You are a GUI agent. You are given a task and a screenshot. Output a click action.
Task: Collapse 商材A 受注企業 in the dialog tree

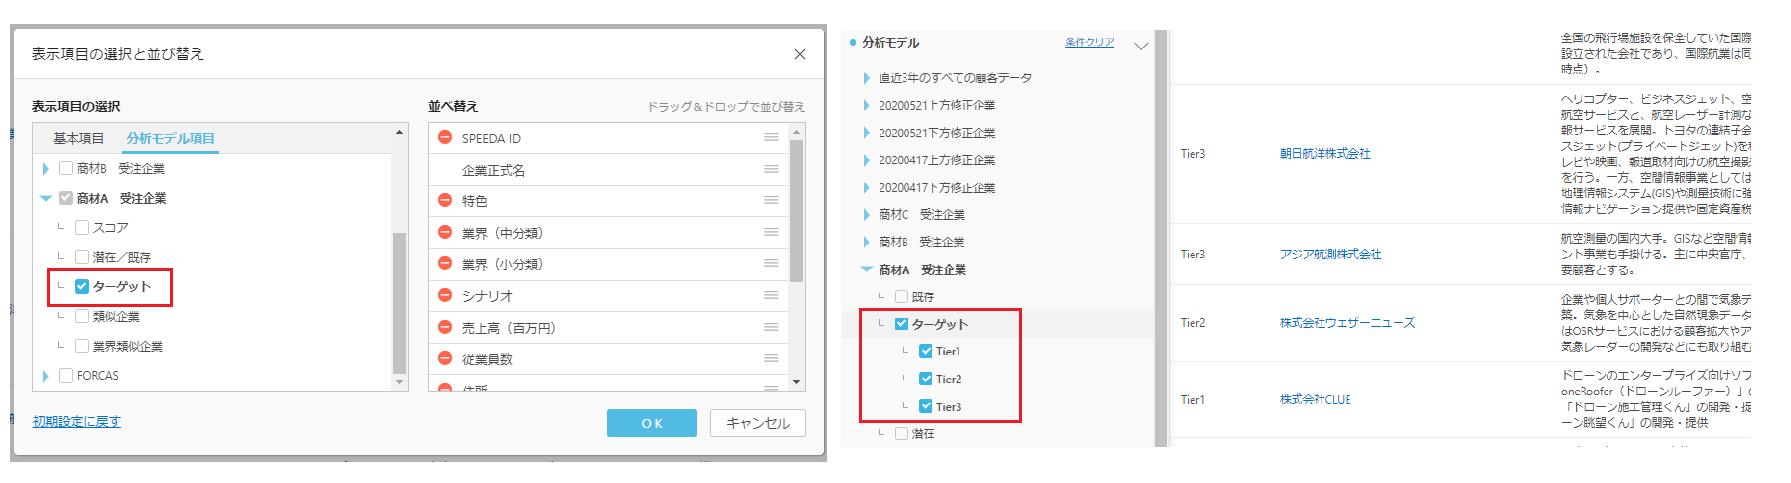[46, 198]
